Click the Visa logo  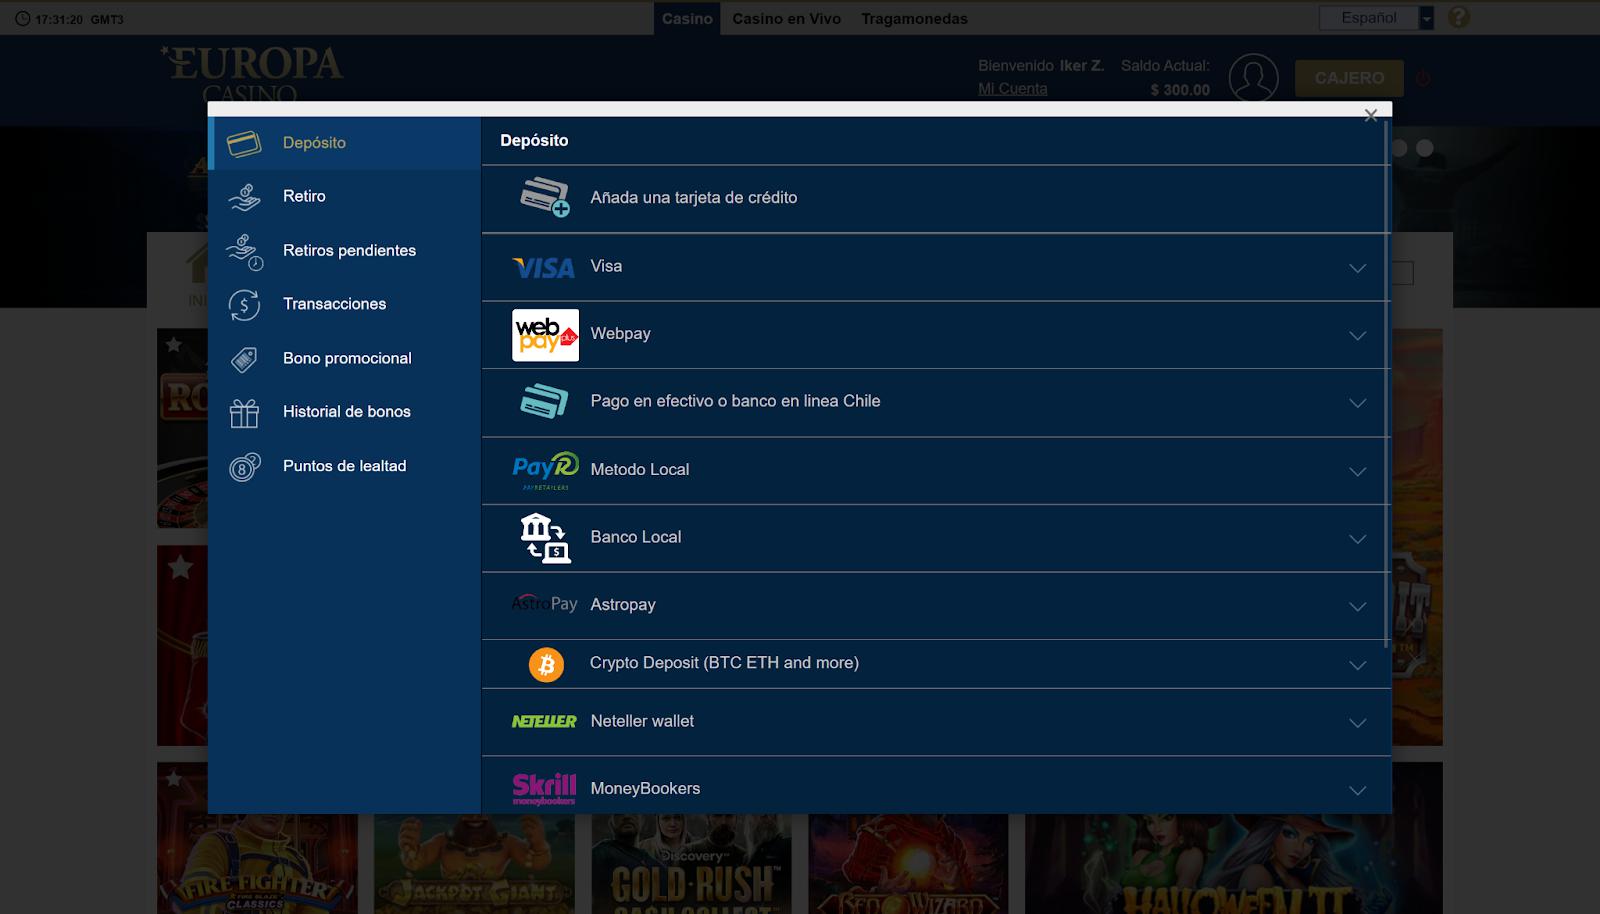point(544,268)
